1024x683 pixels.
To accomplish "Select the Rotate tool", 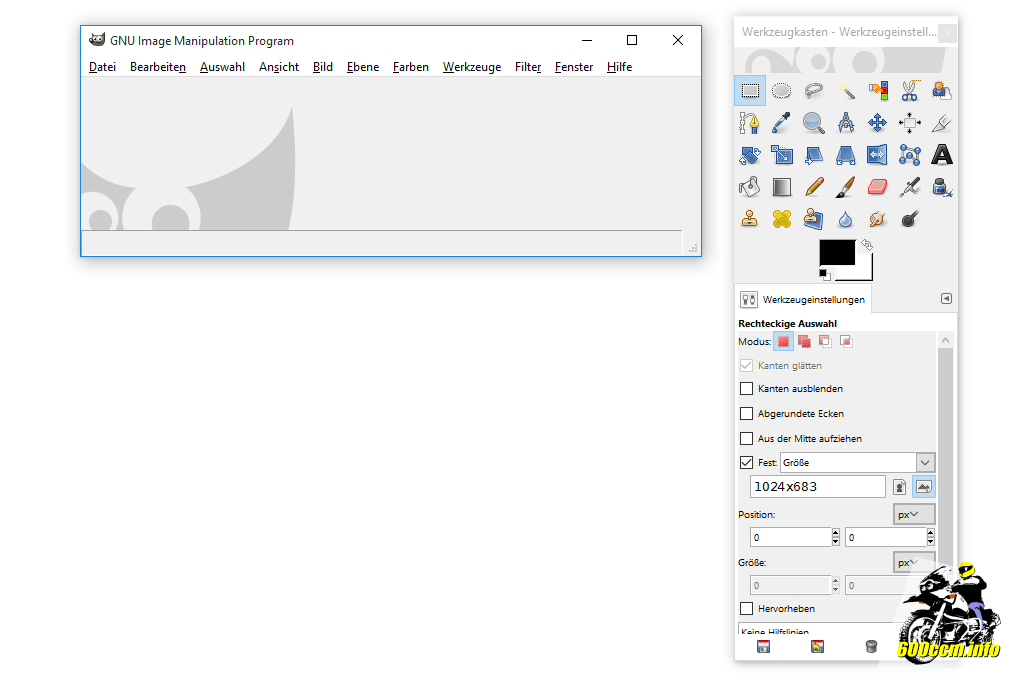I will coord(750,155).
